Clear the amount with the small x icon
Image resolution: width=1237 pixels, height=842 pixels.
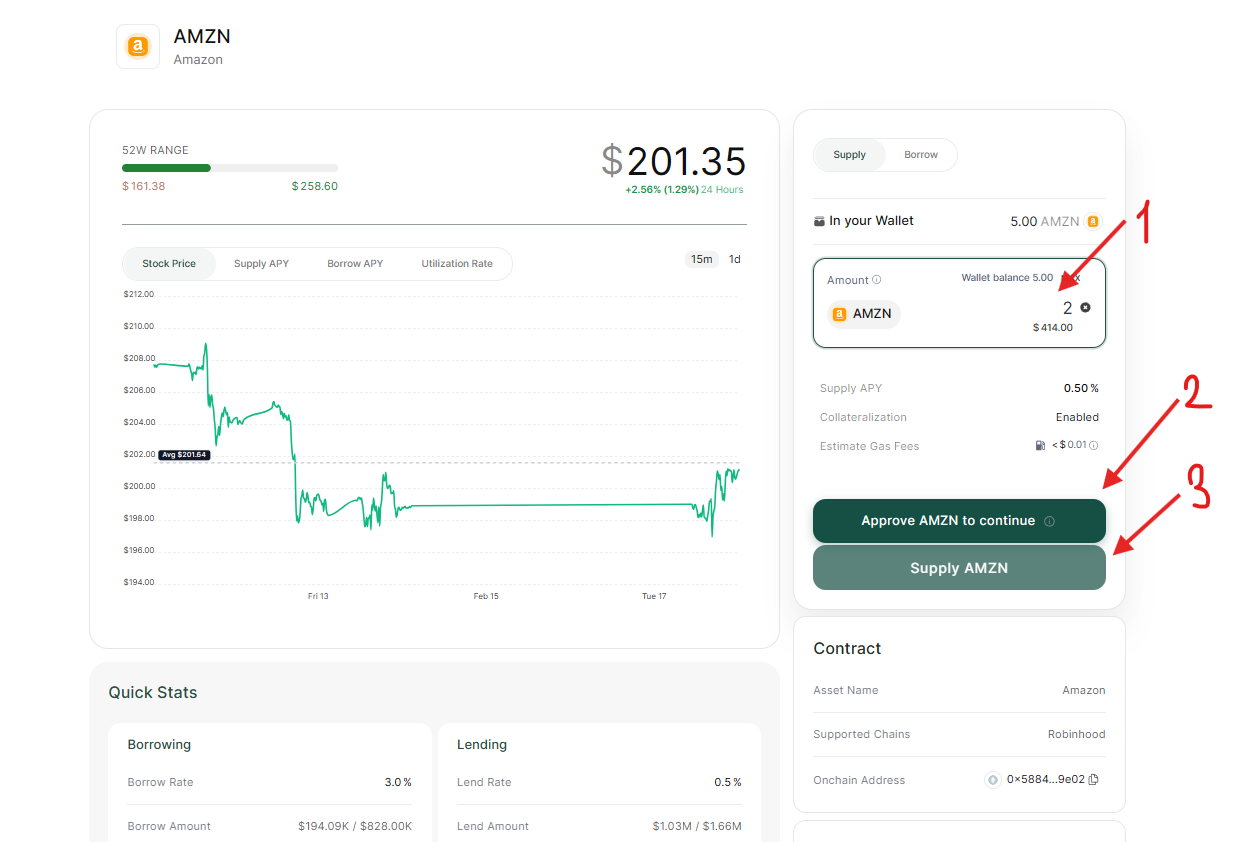point(1085,308)
